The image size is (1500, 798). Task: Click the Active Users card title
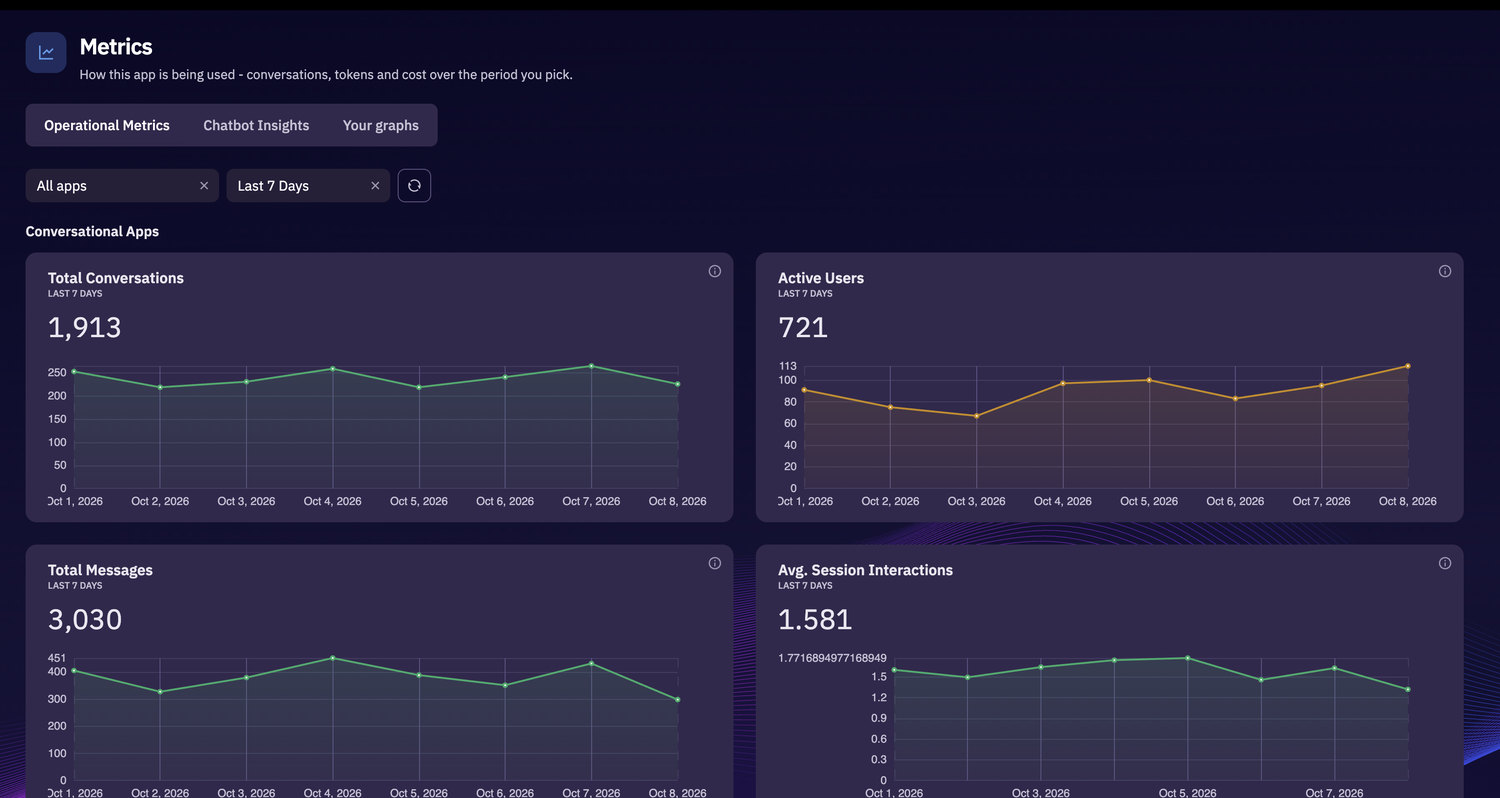click(821, 278)
